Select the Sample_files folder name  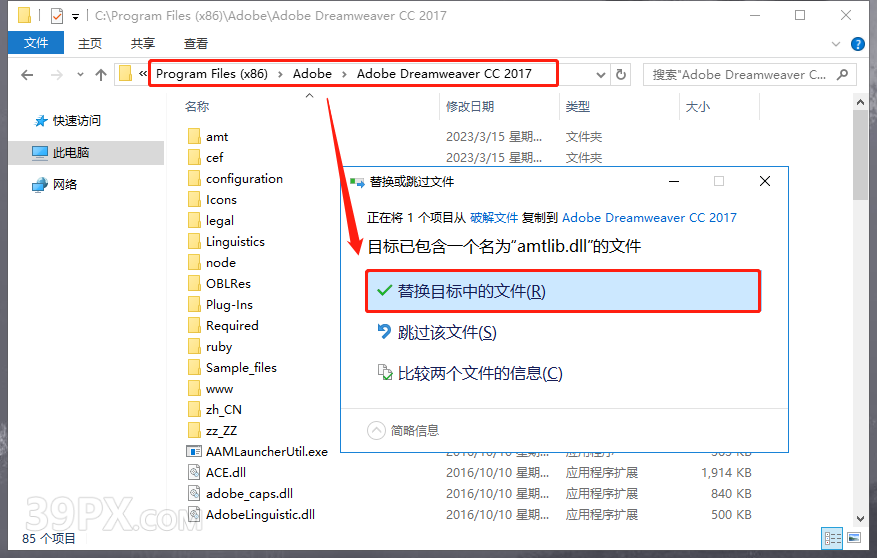[241, 367]
